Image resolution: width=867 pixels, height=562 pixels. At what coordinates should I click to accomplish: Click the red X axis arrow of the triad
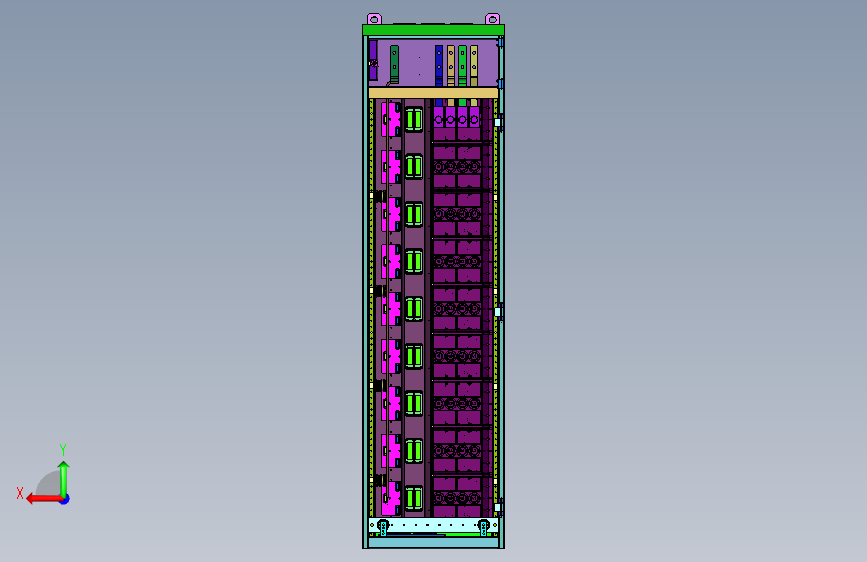coord(43,499)
